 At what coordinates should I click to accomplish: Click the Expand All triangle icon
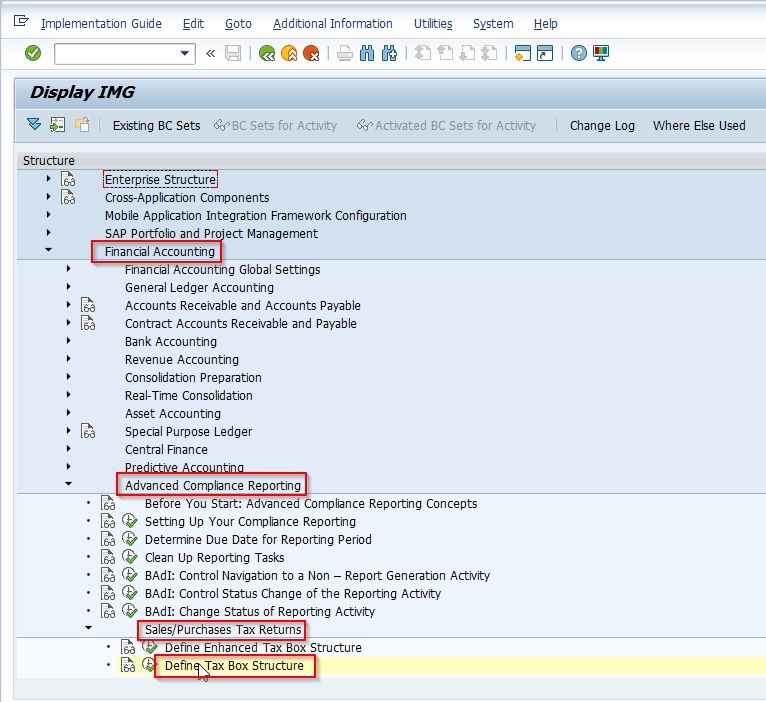click(x=34, y=125)
